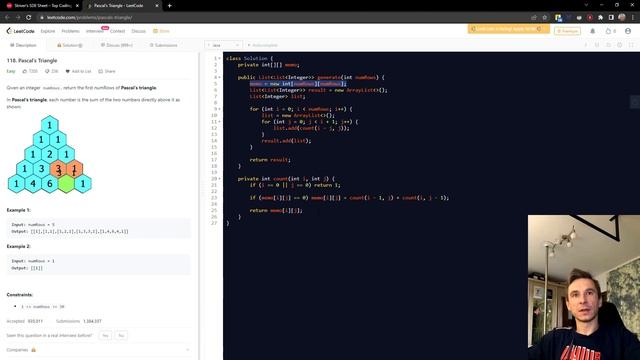Click the browser back arrow

[x=7, y=18]
